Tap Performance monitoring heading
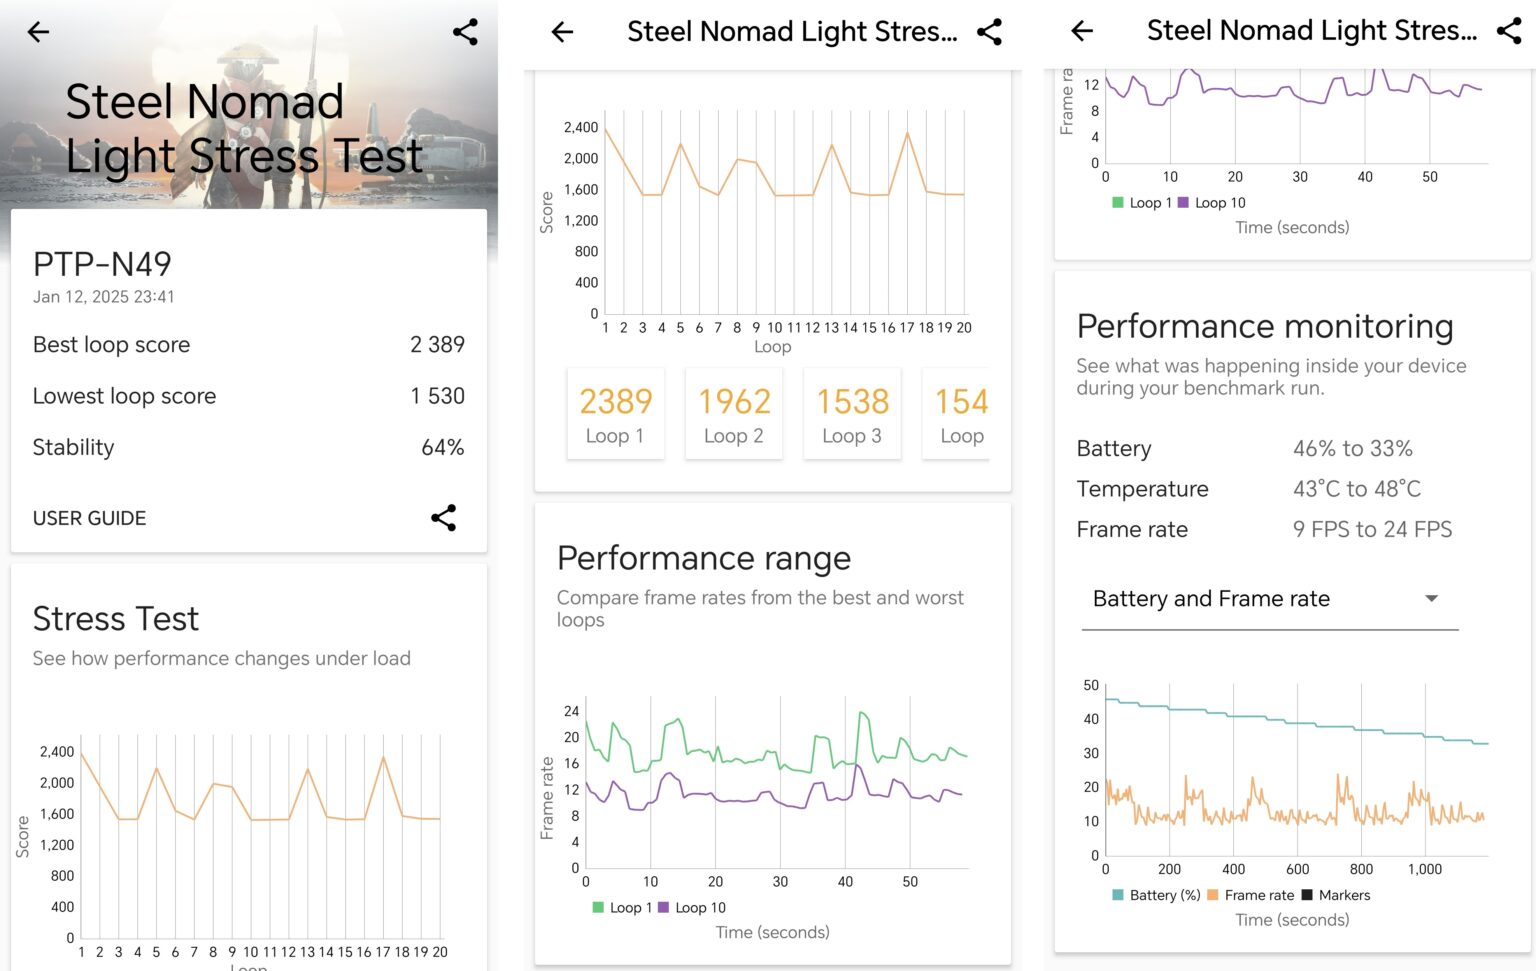Screen dimensions: 1536x971 click(1265, 327)
